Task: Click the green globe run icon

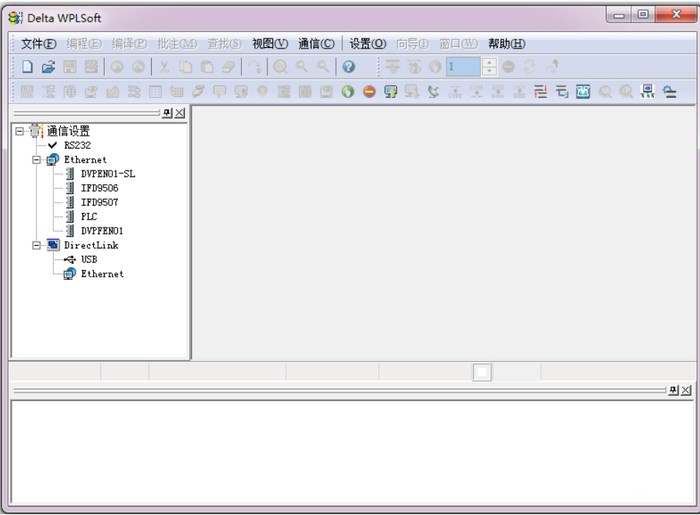Action: pos(348,92)
